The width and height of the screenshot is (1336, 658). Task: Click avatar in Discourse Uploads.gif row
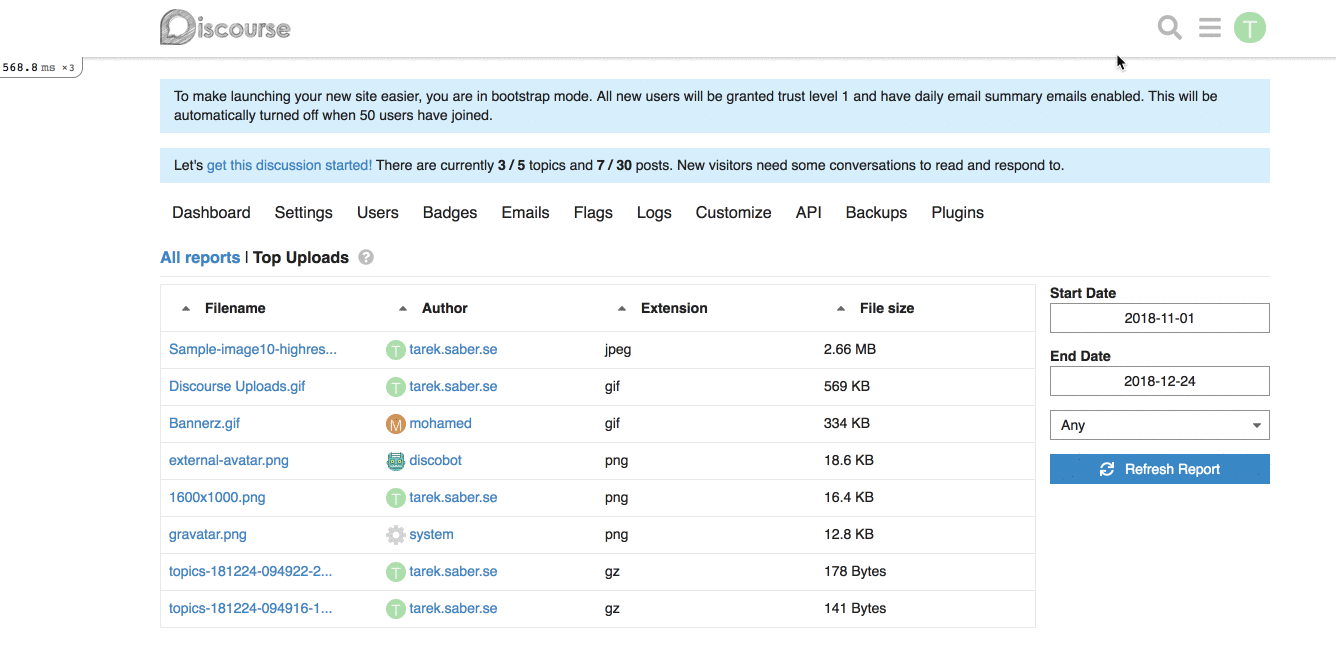[396, 387]
